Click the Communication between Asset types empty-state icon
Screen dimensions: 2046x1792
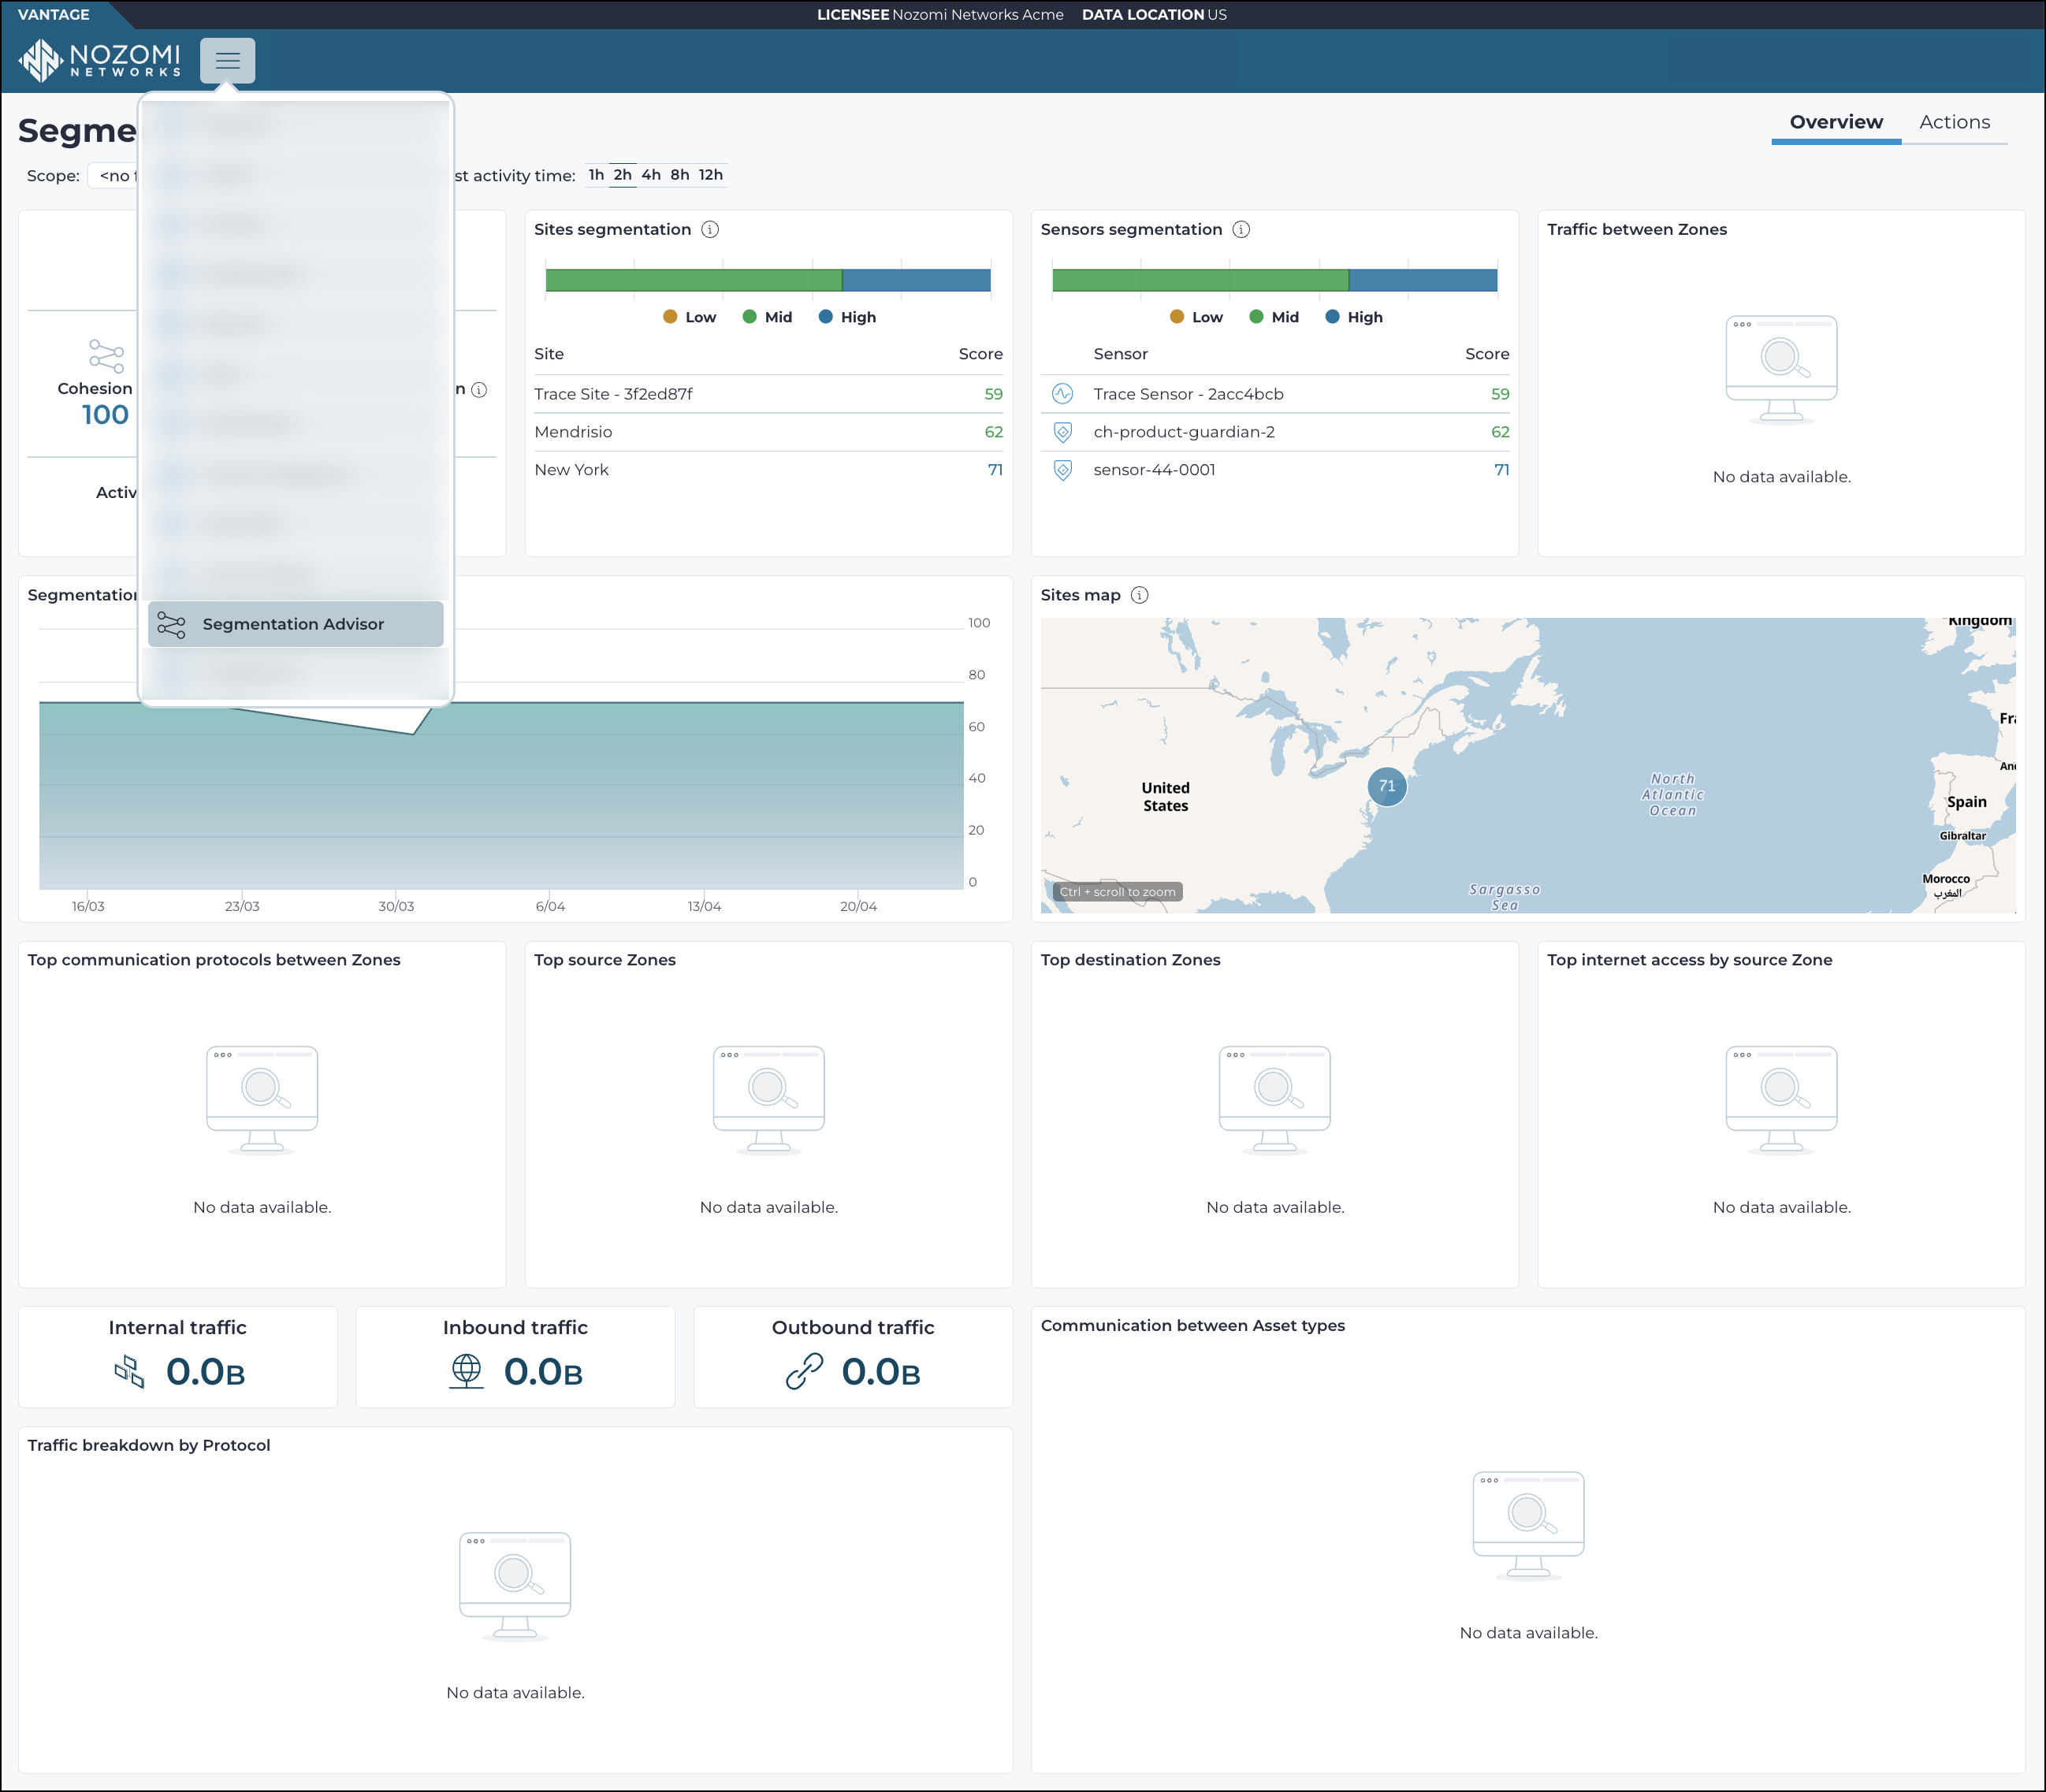pyautogui.click(x=1528, y=1526)
